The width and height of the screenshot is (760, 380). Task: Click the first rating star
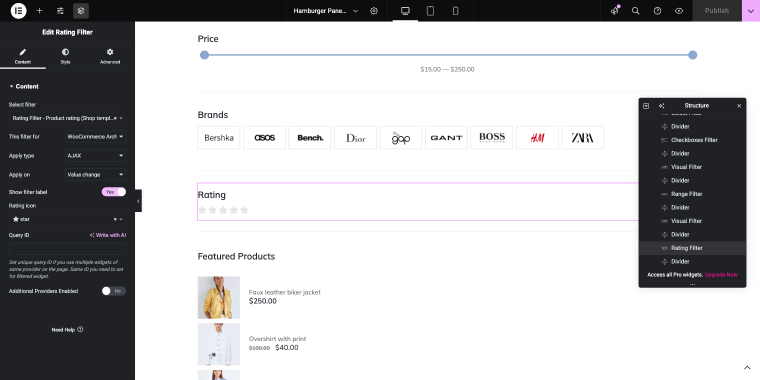202,210
